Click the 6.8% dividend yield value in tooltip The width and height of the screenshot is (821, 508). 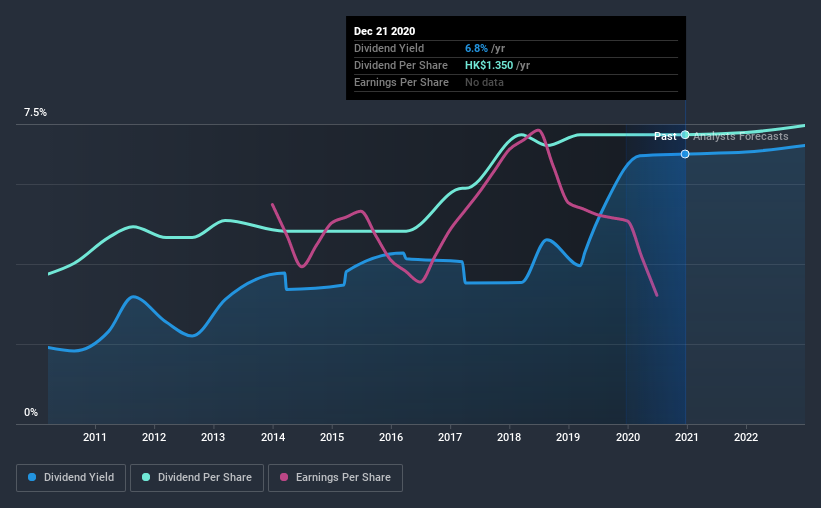point(476,48)
